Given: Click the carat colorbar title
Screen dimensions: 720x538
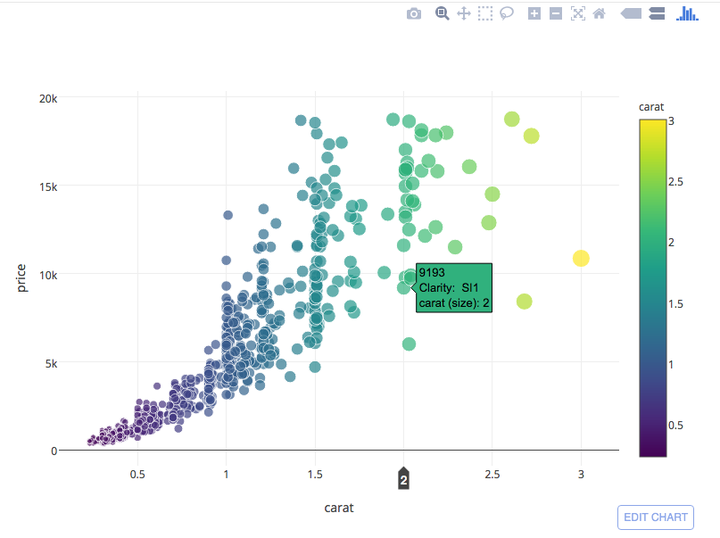Looking at the screenshot, I should point(651,107).
